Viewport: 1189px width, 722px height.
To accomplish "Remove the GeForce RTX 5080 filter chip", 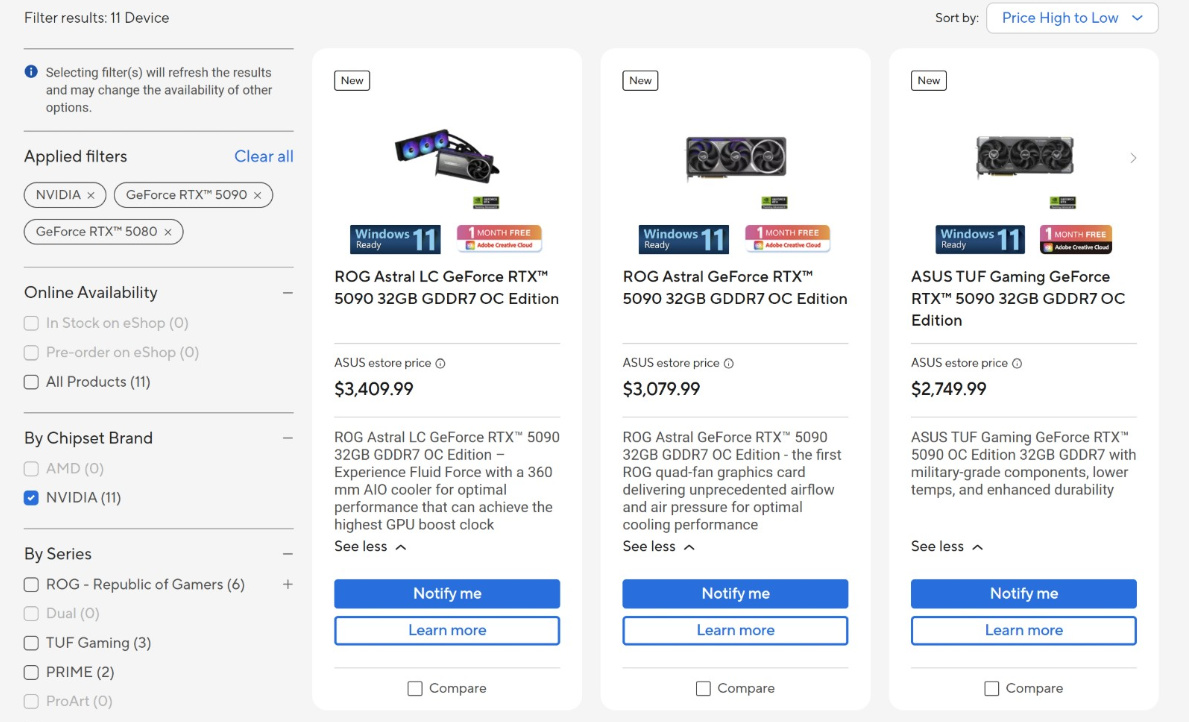I will pos(168,232).
